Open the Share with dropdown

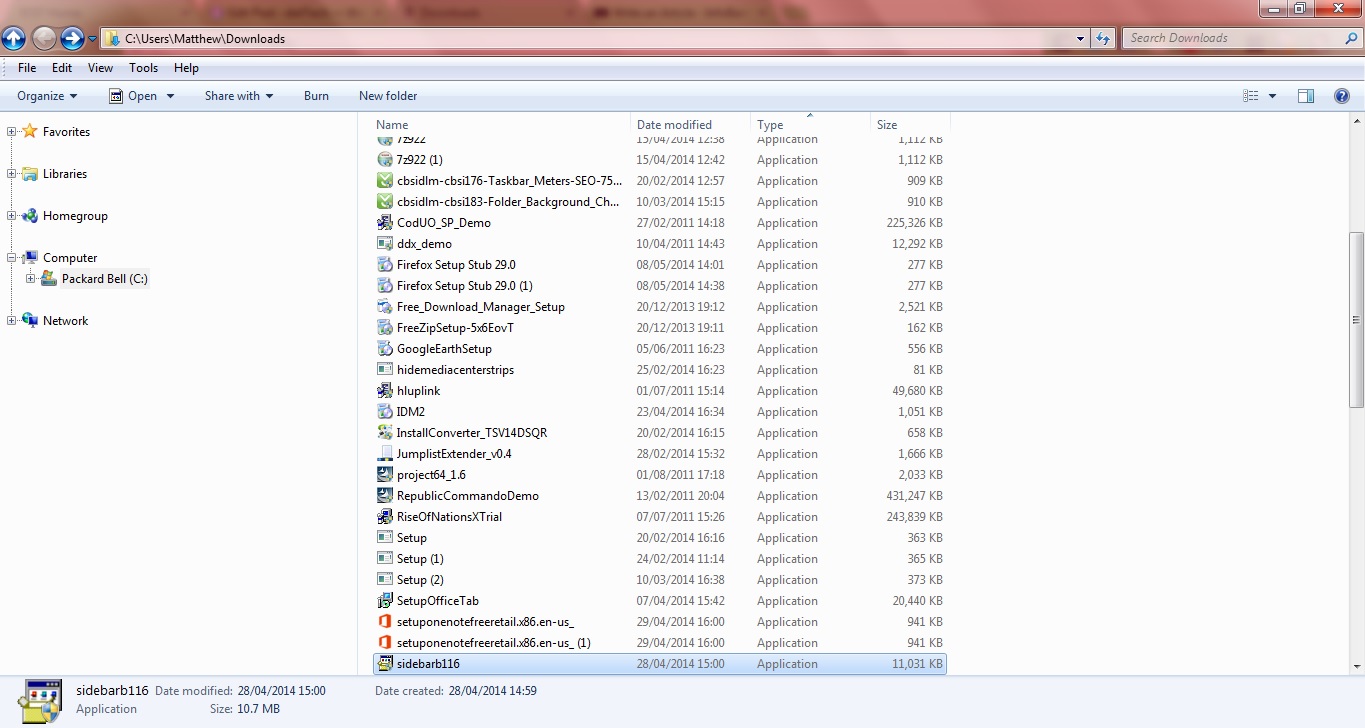click(239, 96)
